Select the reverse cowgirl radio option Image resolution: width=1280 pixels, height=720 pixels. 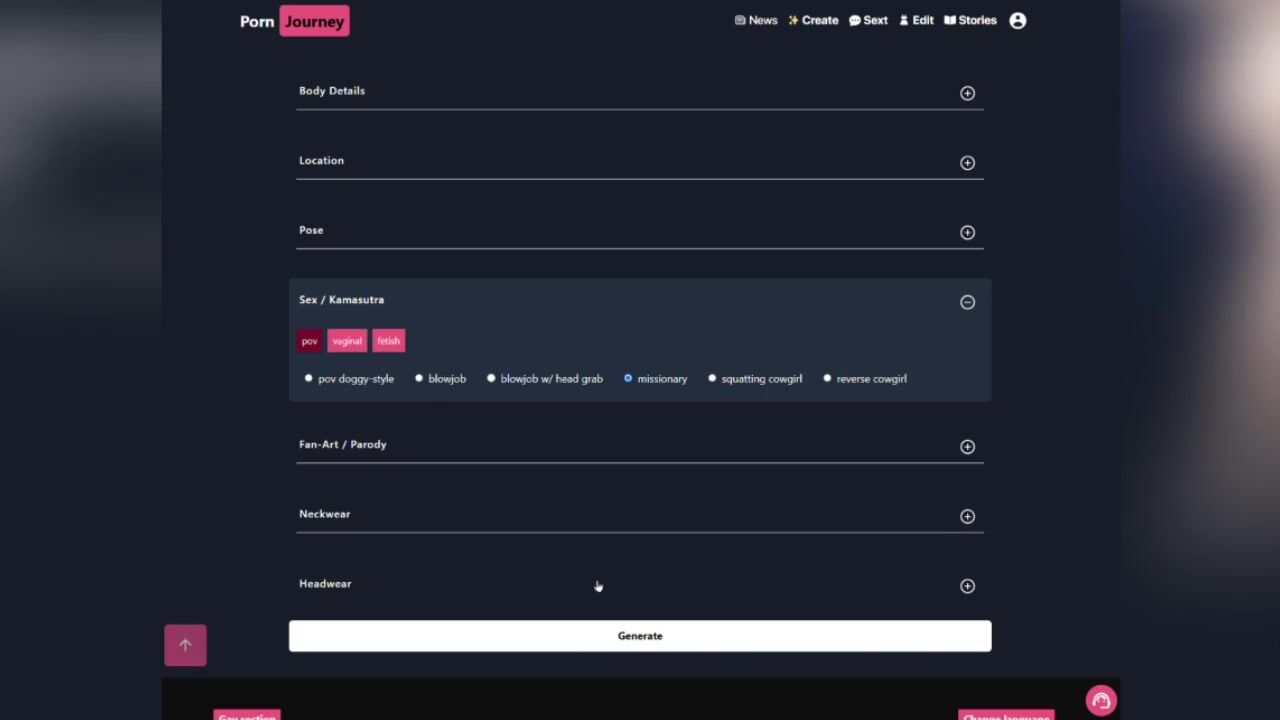click(x=827, y=378)
